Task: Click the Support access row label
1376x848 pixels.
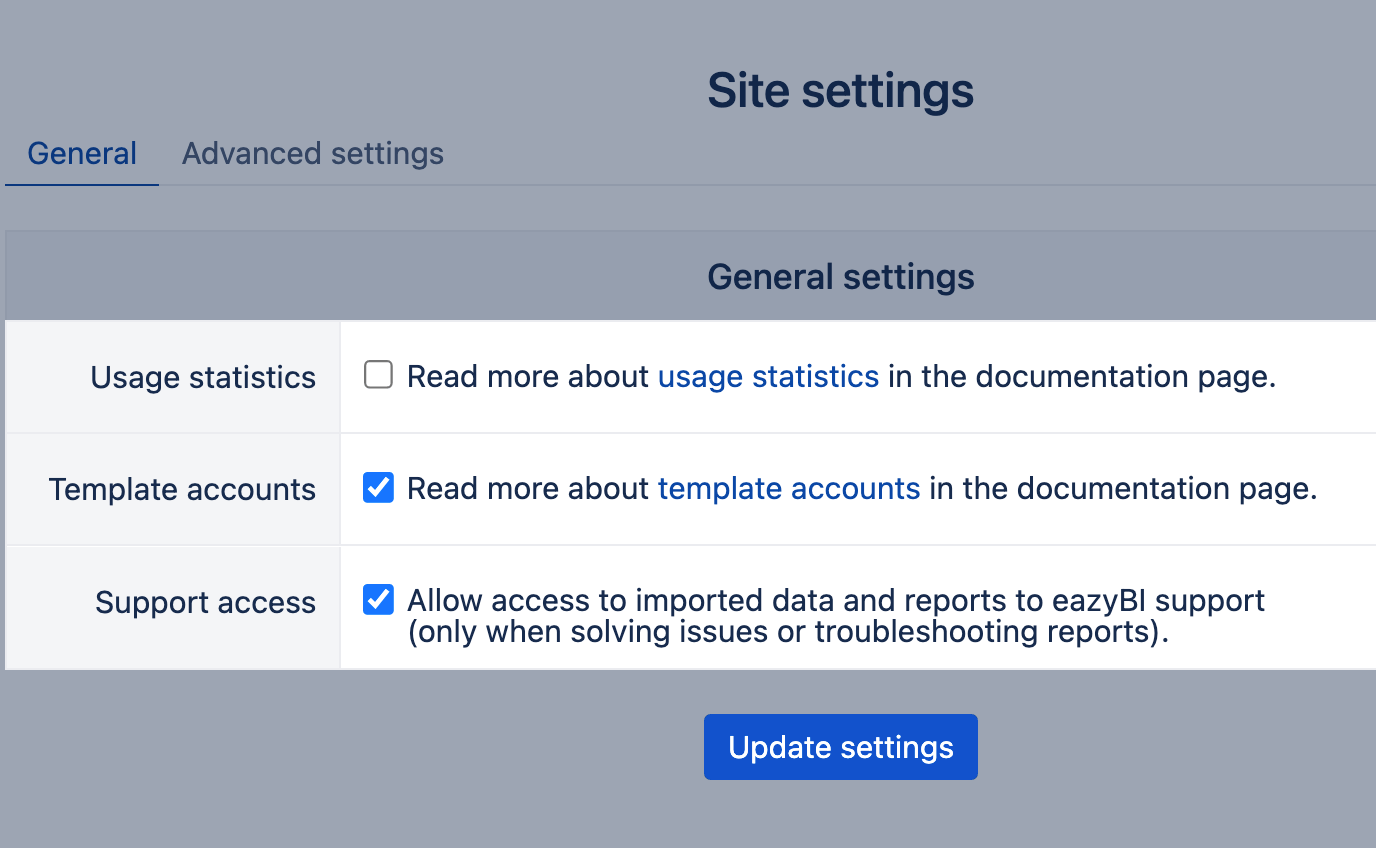Action: point(205,602)
